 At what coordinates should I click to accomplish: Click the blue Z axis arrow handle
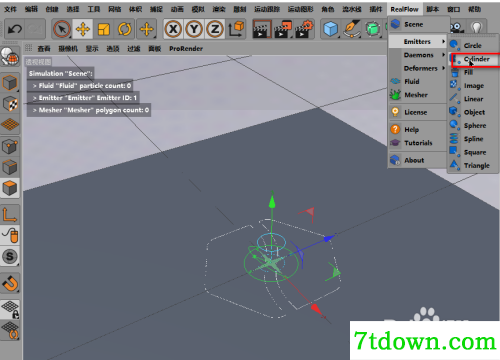[x=329, y=238]
